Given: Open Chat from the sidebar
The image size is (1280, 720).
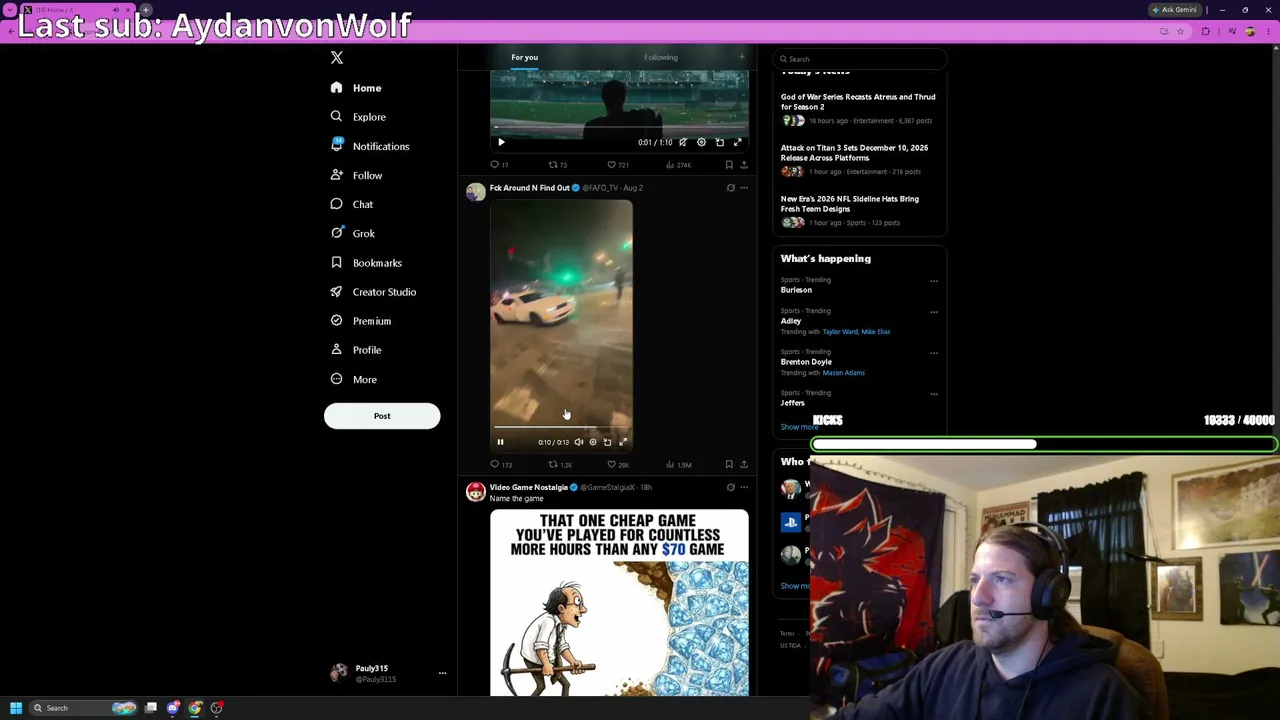Looking at the screenshot, I should click(x=352, y=204).
